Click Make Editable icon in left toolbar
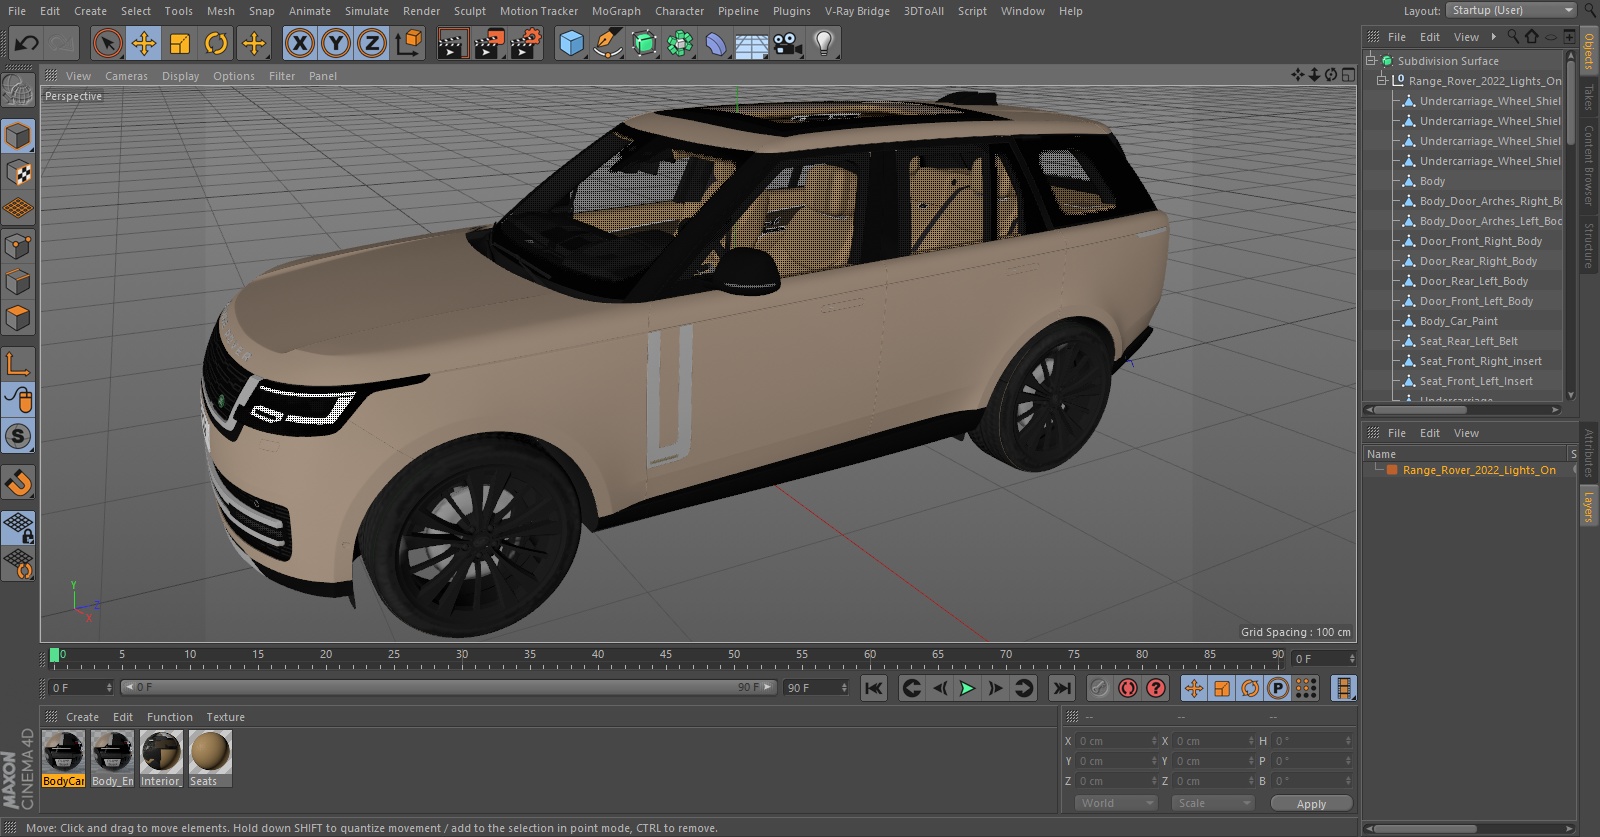Screen dimensions: 1600x837 tap(18, 90)
